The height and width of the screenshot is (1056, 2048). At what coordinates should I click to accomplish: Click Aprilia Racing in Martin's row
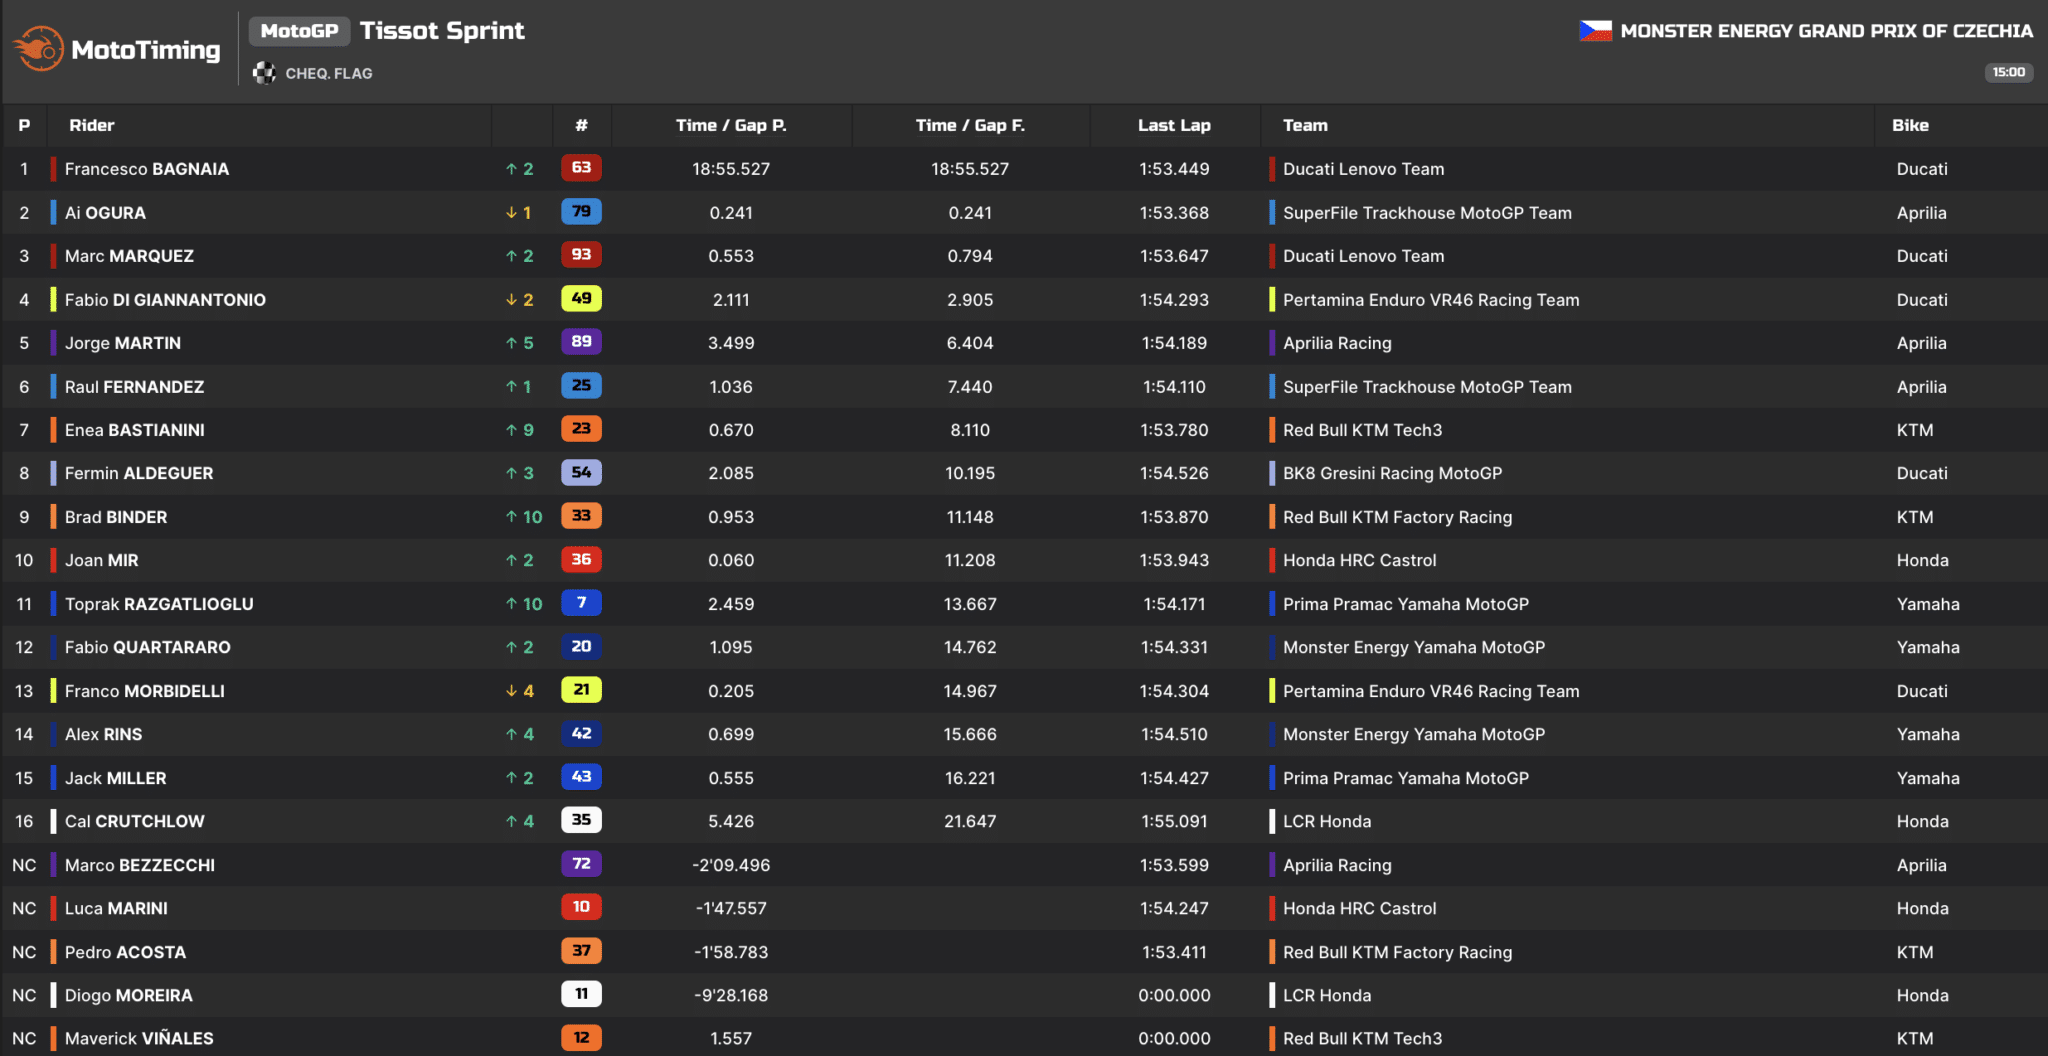click(x=1337, y=343)
